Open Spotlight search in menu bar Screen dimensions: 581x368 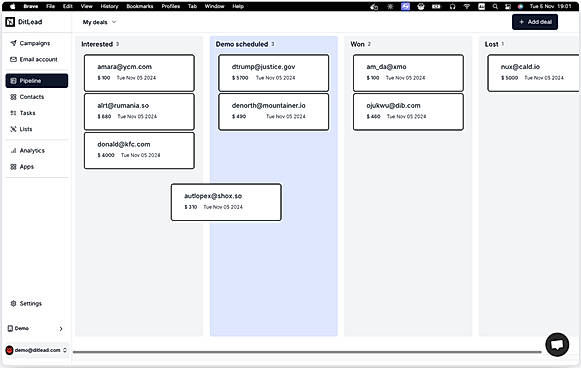[x=495, y=6]
